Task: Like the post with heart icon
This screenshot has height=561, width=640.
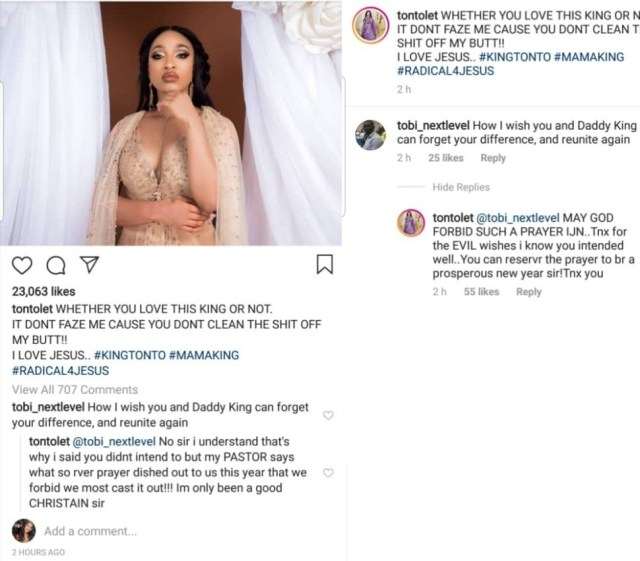Action: [x=22, y=265]
